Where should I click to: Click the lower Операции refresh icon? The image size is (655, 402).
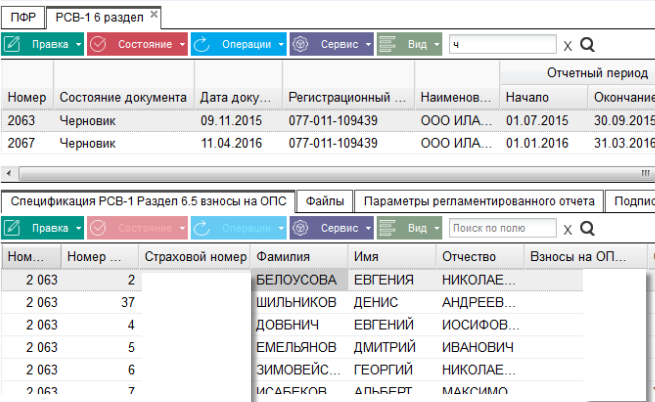click(x=202, y=228)
